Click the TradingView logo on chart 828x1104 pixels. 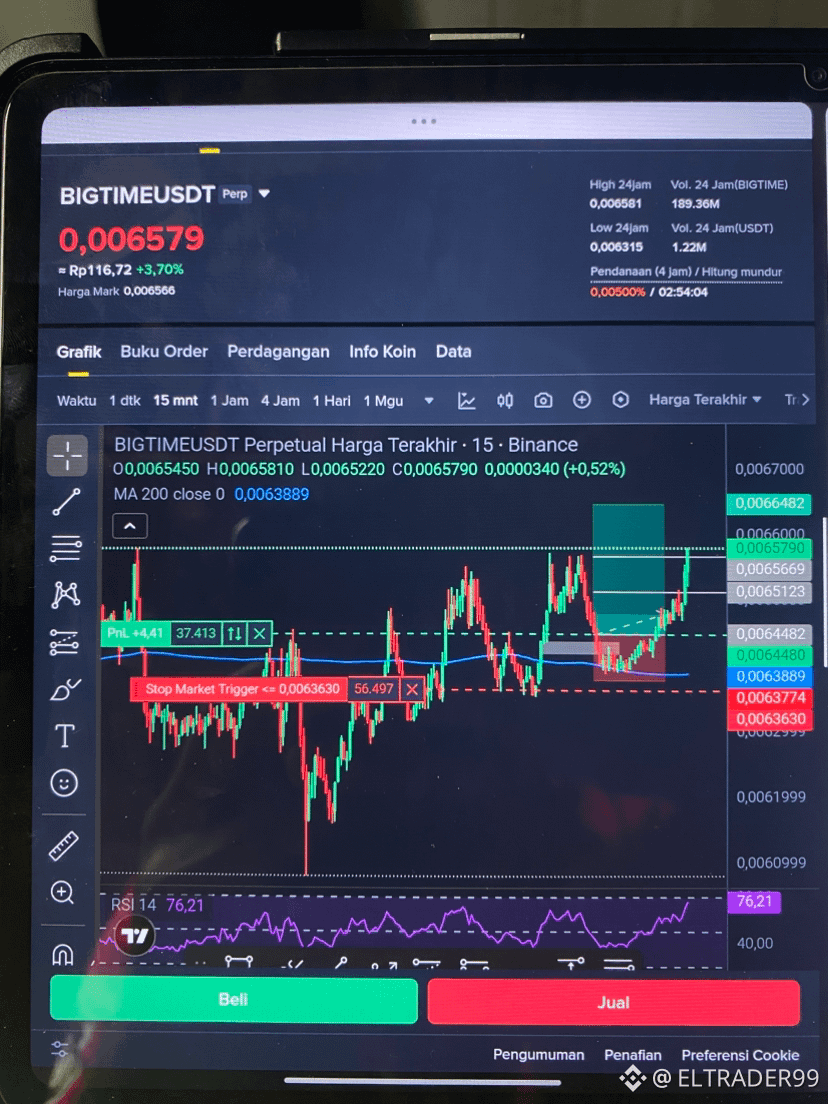point(134,936)
